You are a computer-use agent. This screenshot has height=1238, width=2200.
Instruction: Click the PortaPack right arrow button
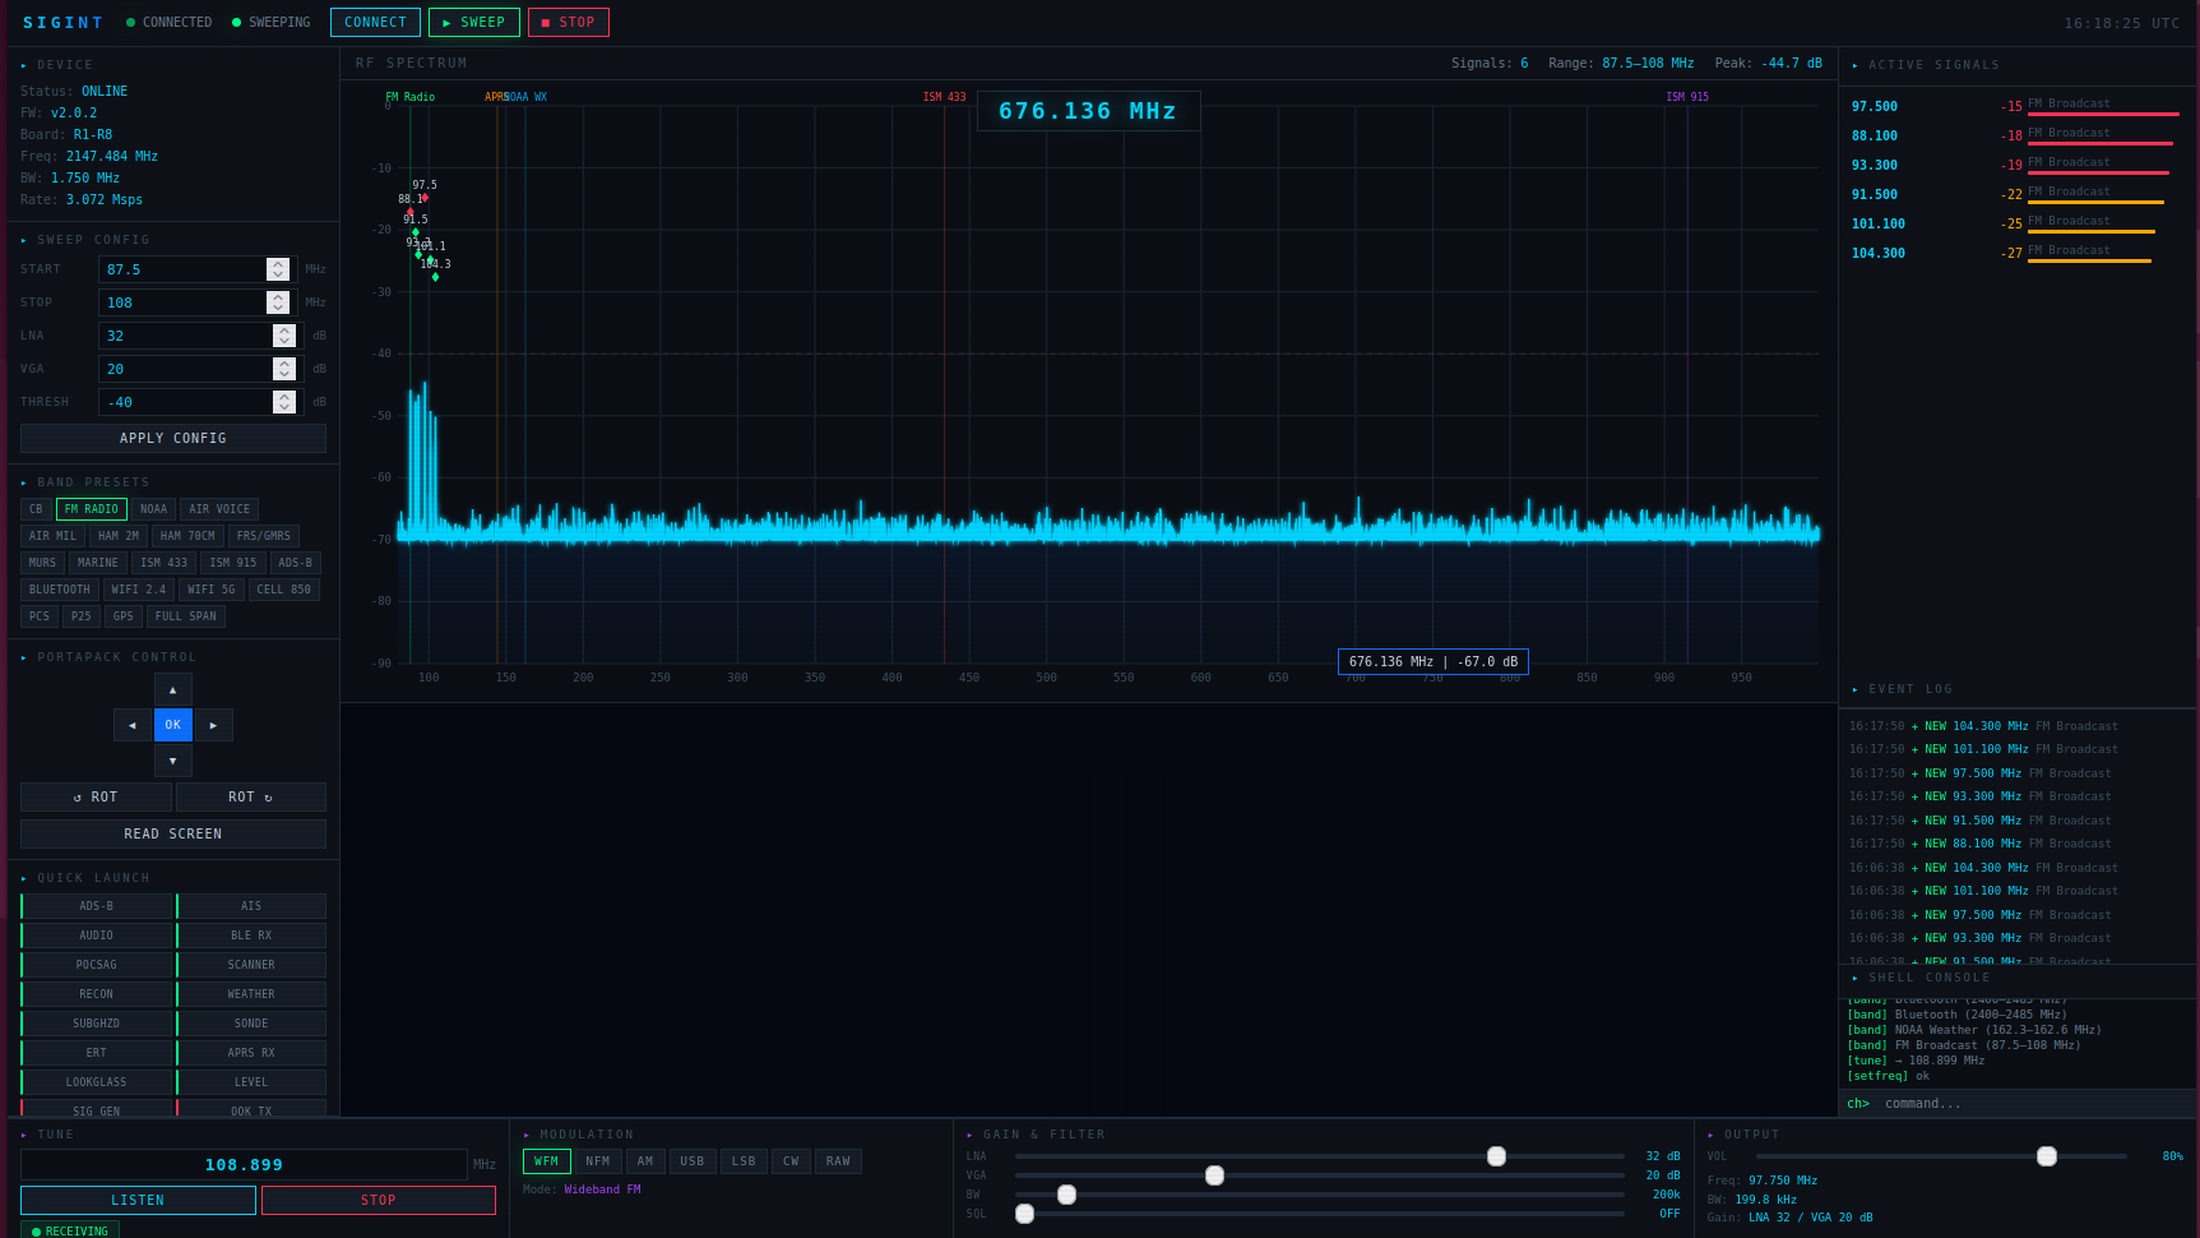click(213, 725)
